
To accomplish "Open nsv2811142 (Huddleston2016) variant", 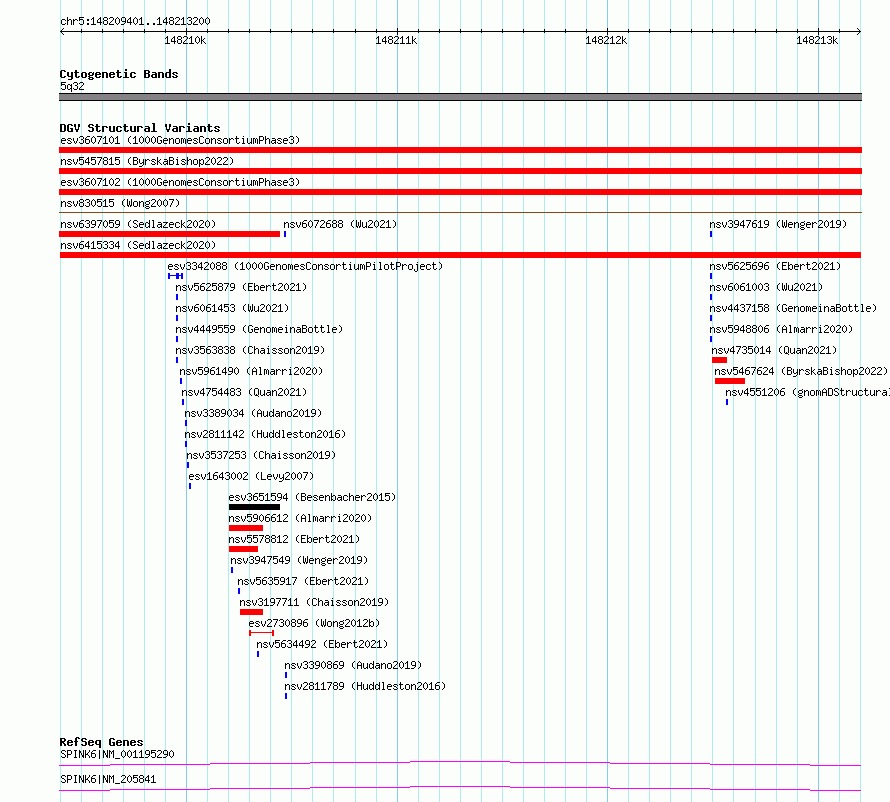I will tap(265, 434).
